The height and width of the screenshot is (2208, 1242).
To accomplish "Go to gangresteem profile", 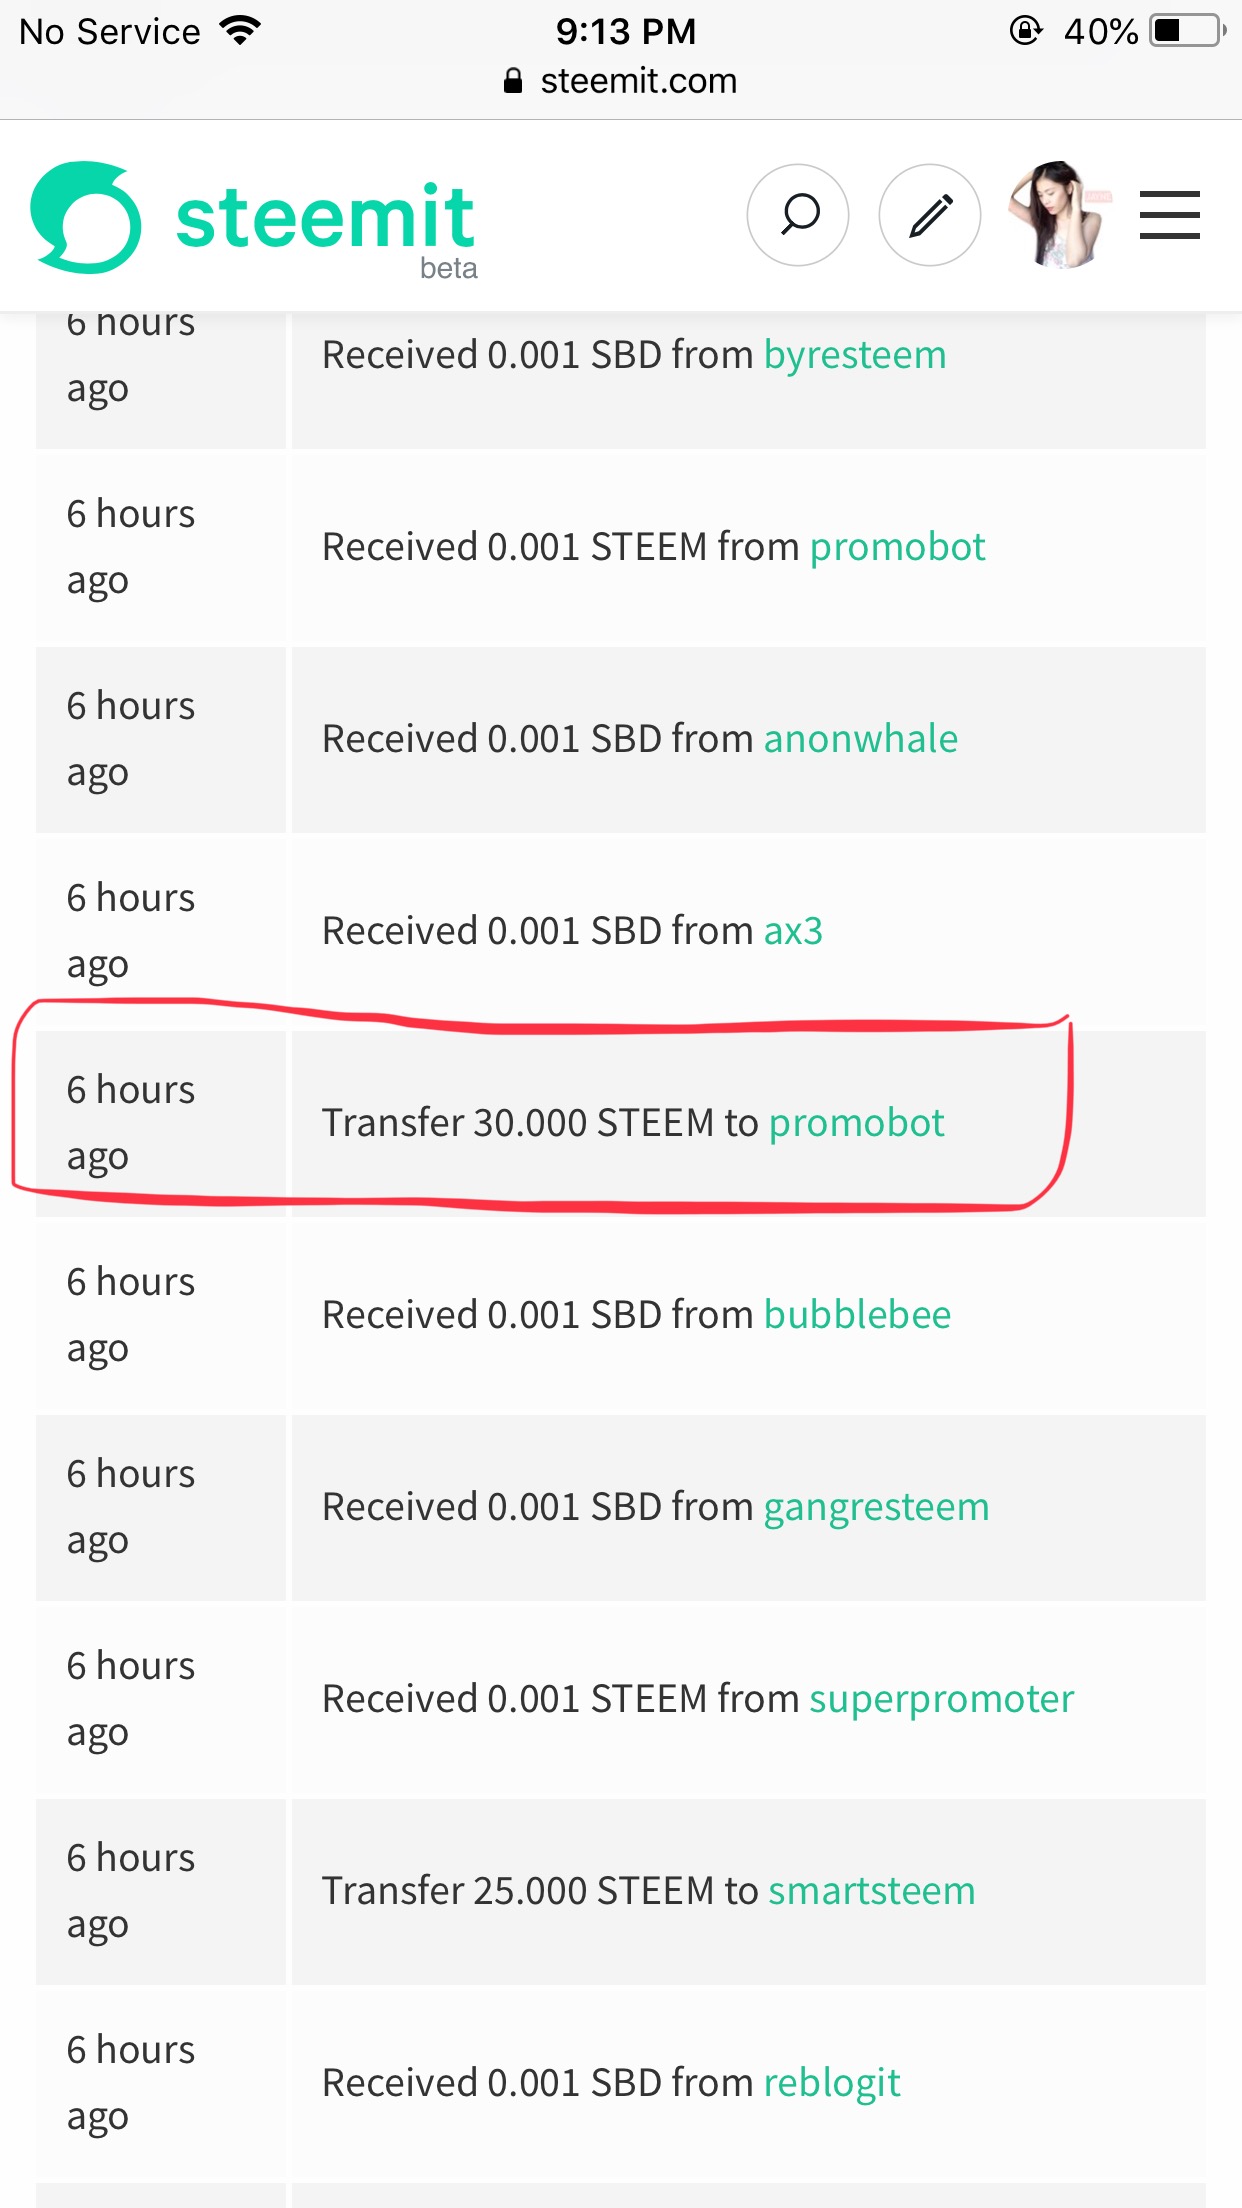I will [876, 1507].
